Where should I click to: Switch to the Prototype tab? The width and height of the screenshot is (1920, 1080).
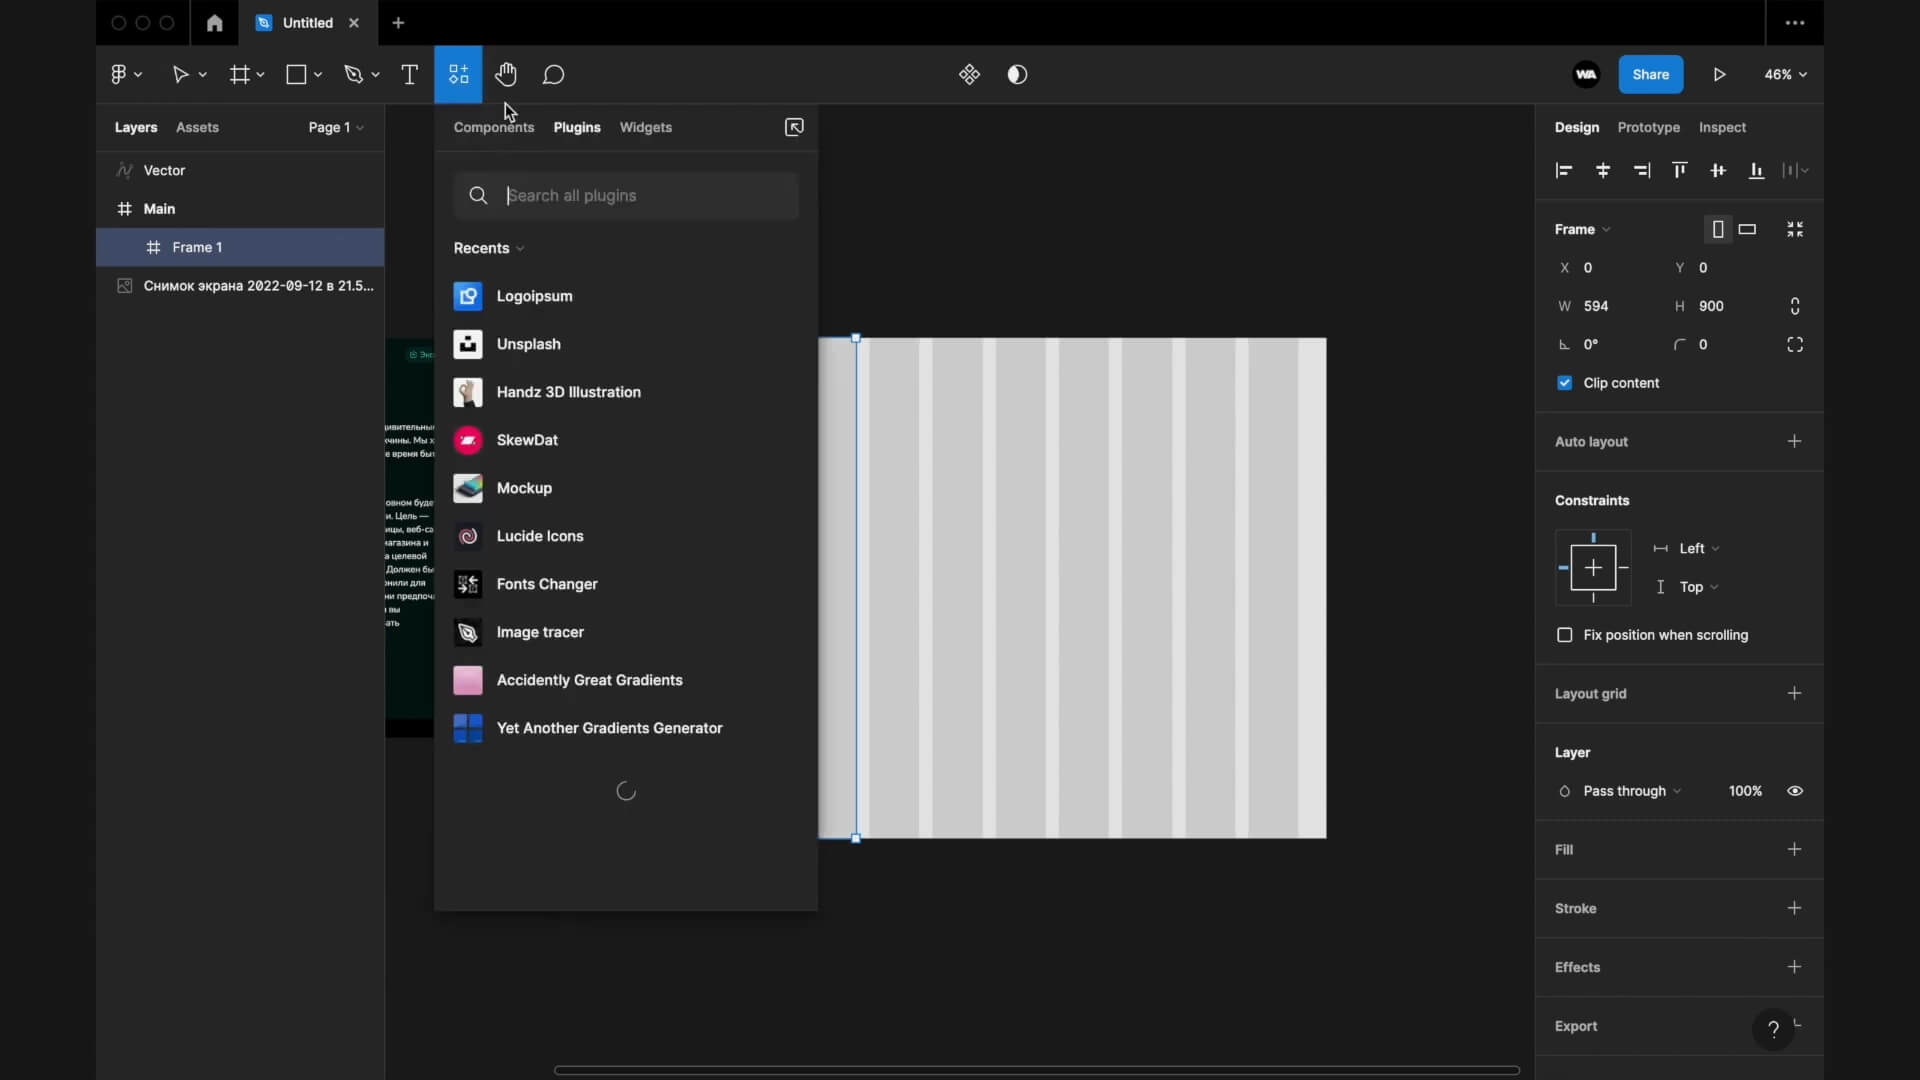point(1648,127)
